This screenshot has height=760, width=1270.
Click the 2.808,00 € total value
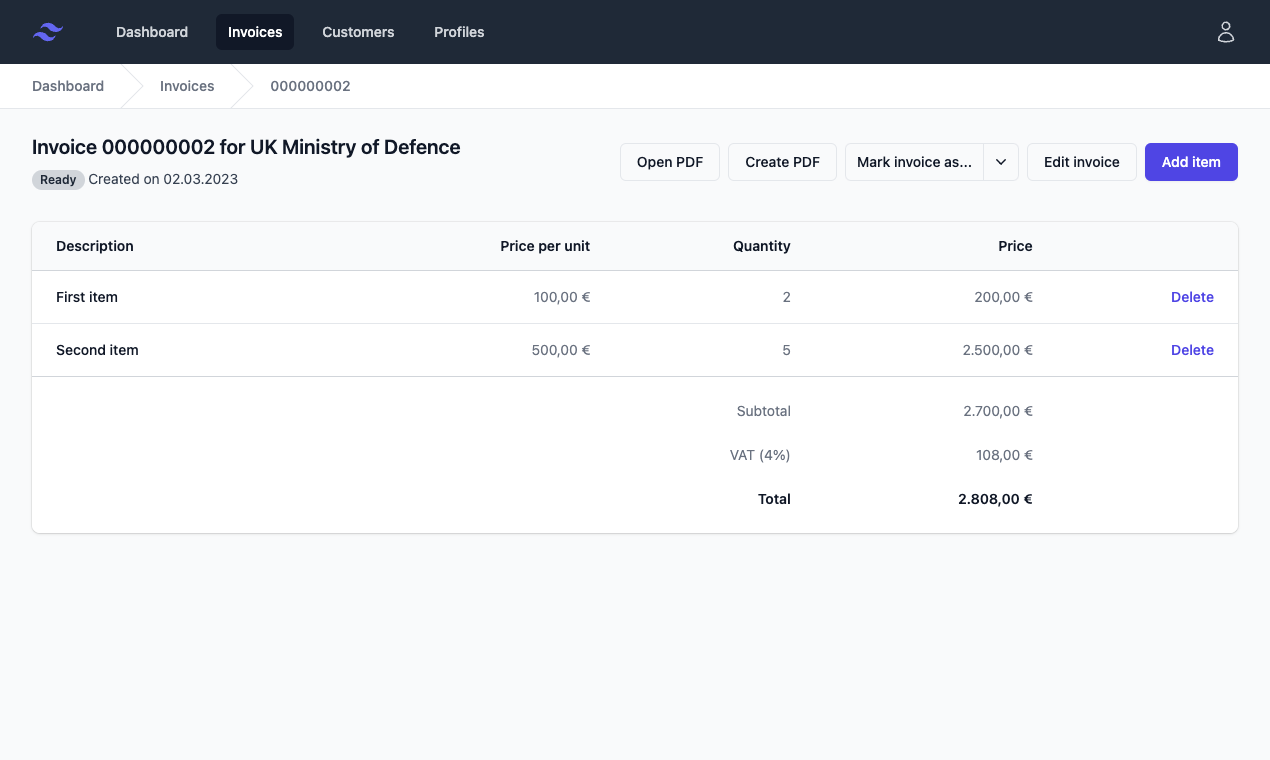995,499
